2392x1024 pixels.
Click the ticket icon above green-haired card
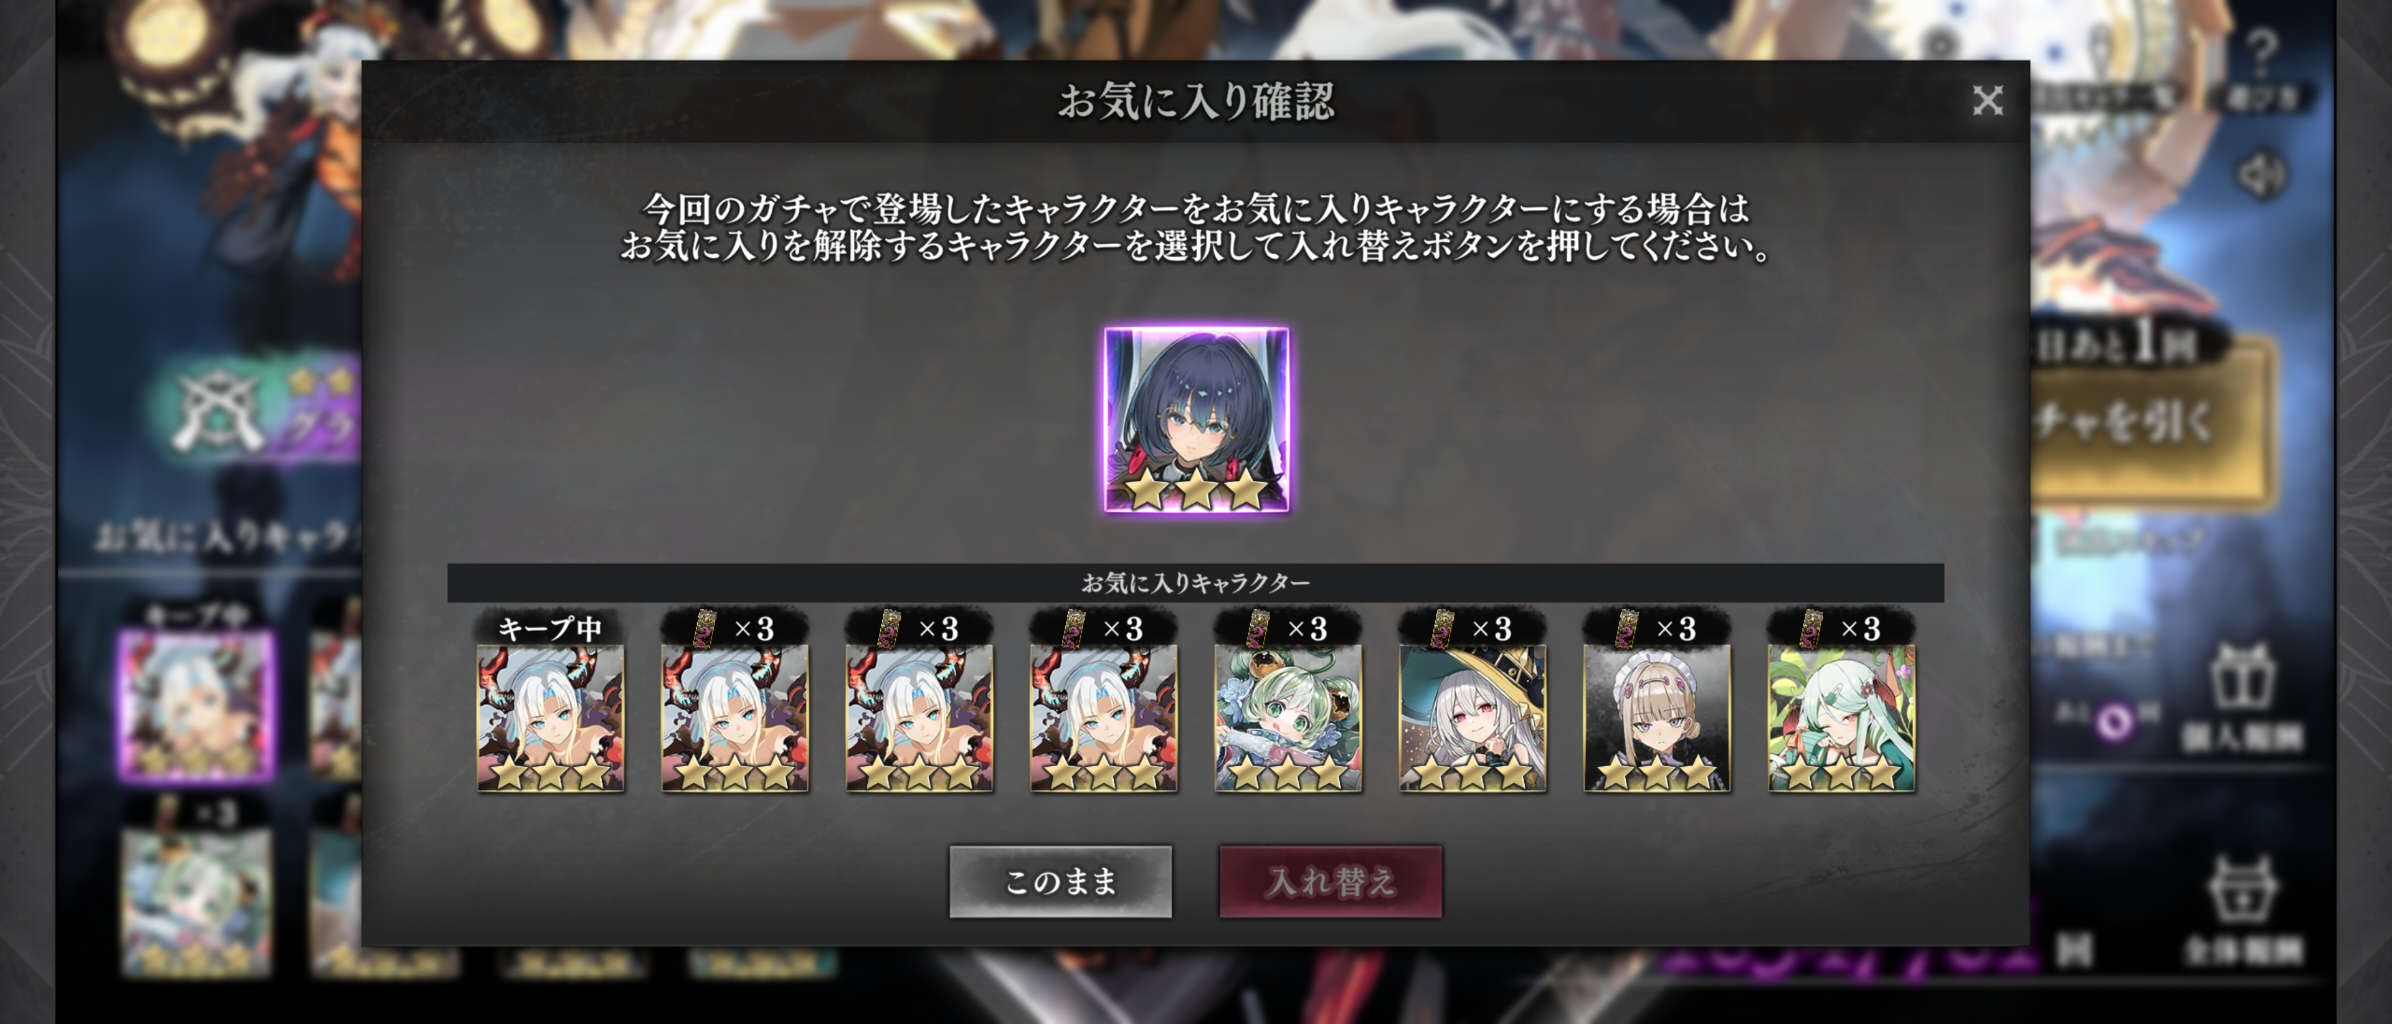1258,629
